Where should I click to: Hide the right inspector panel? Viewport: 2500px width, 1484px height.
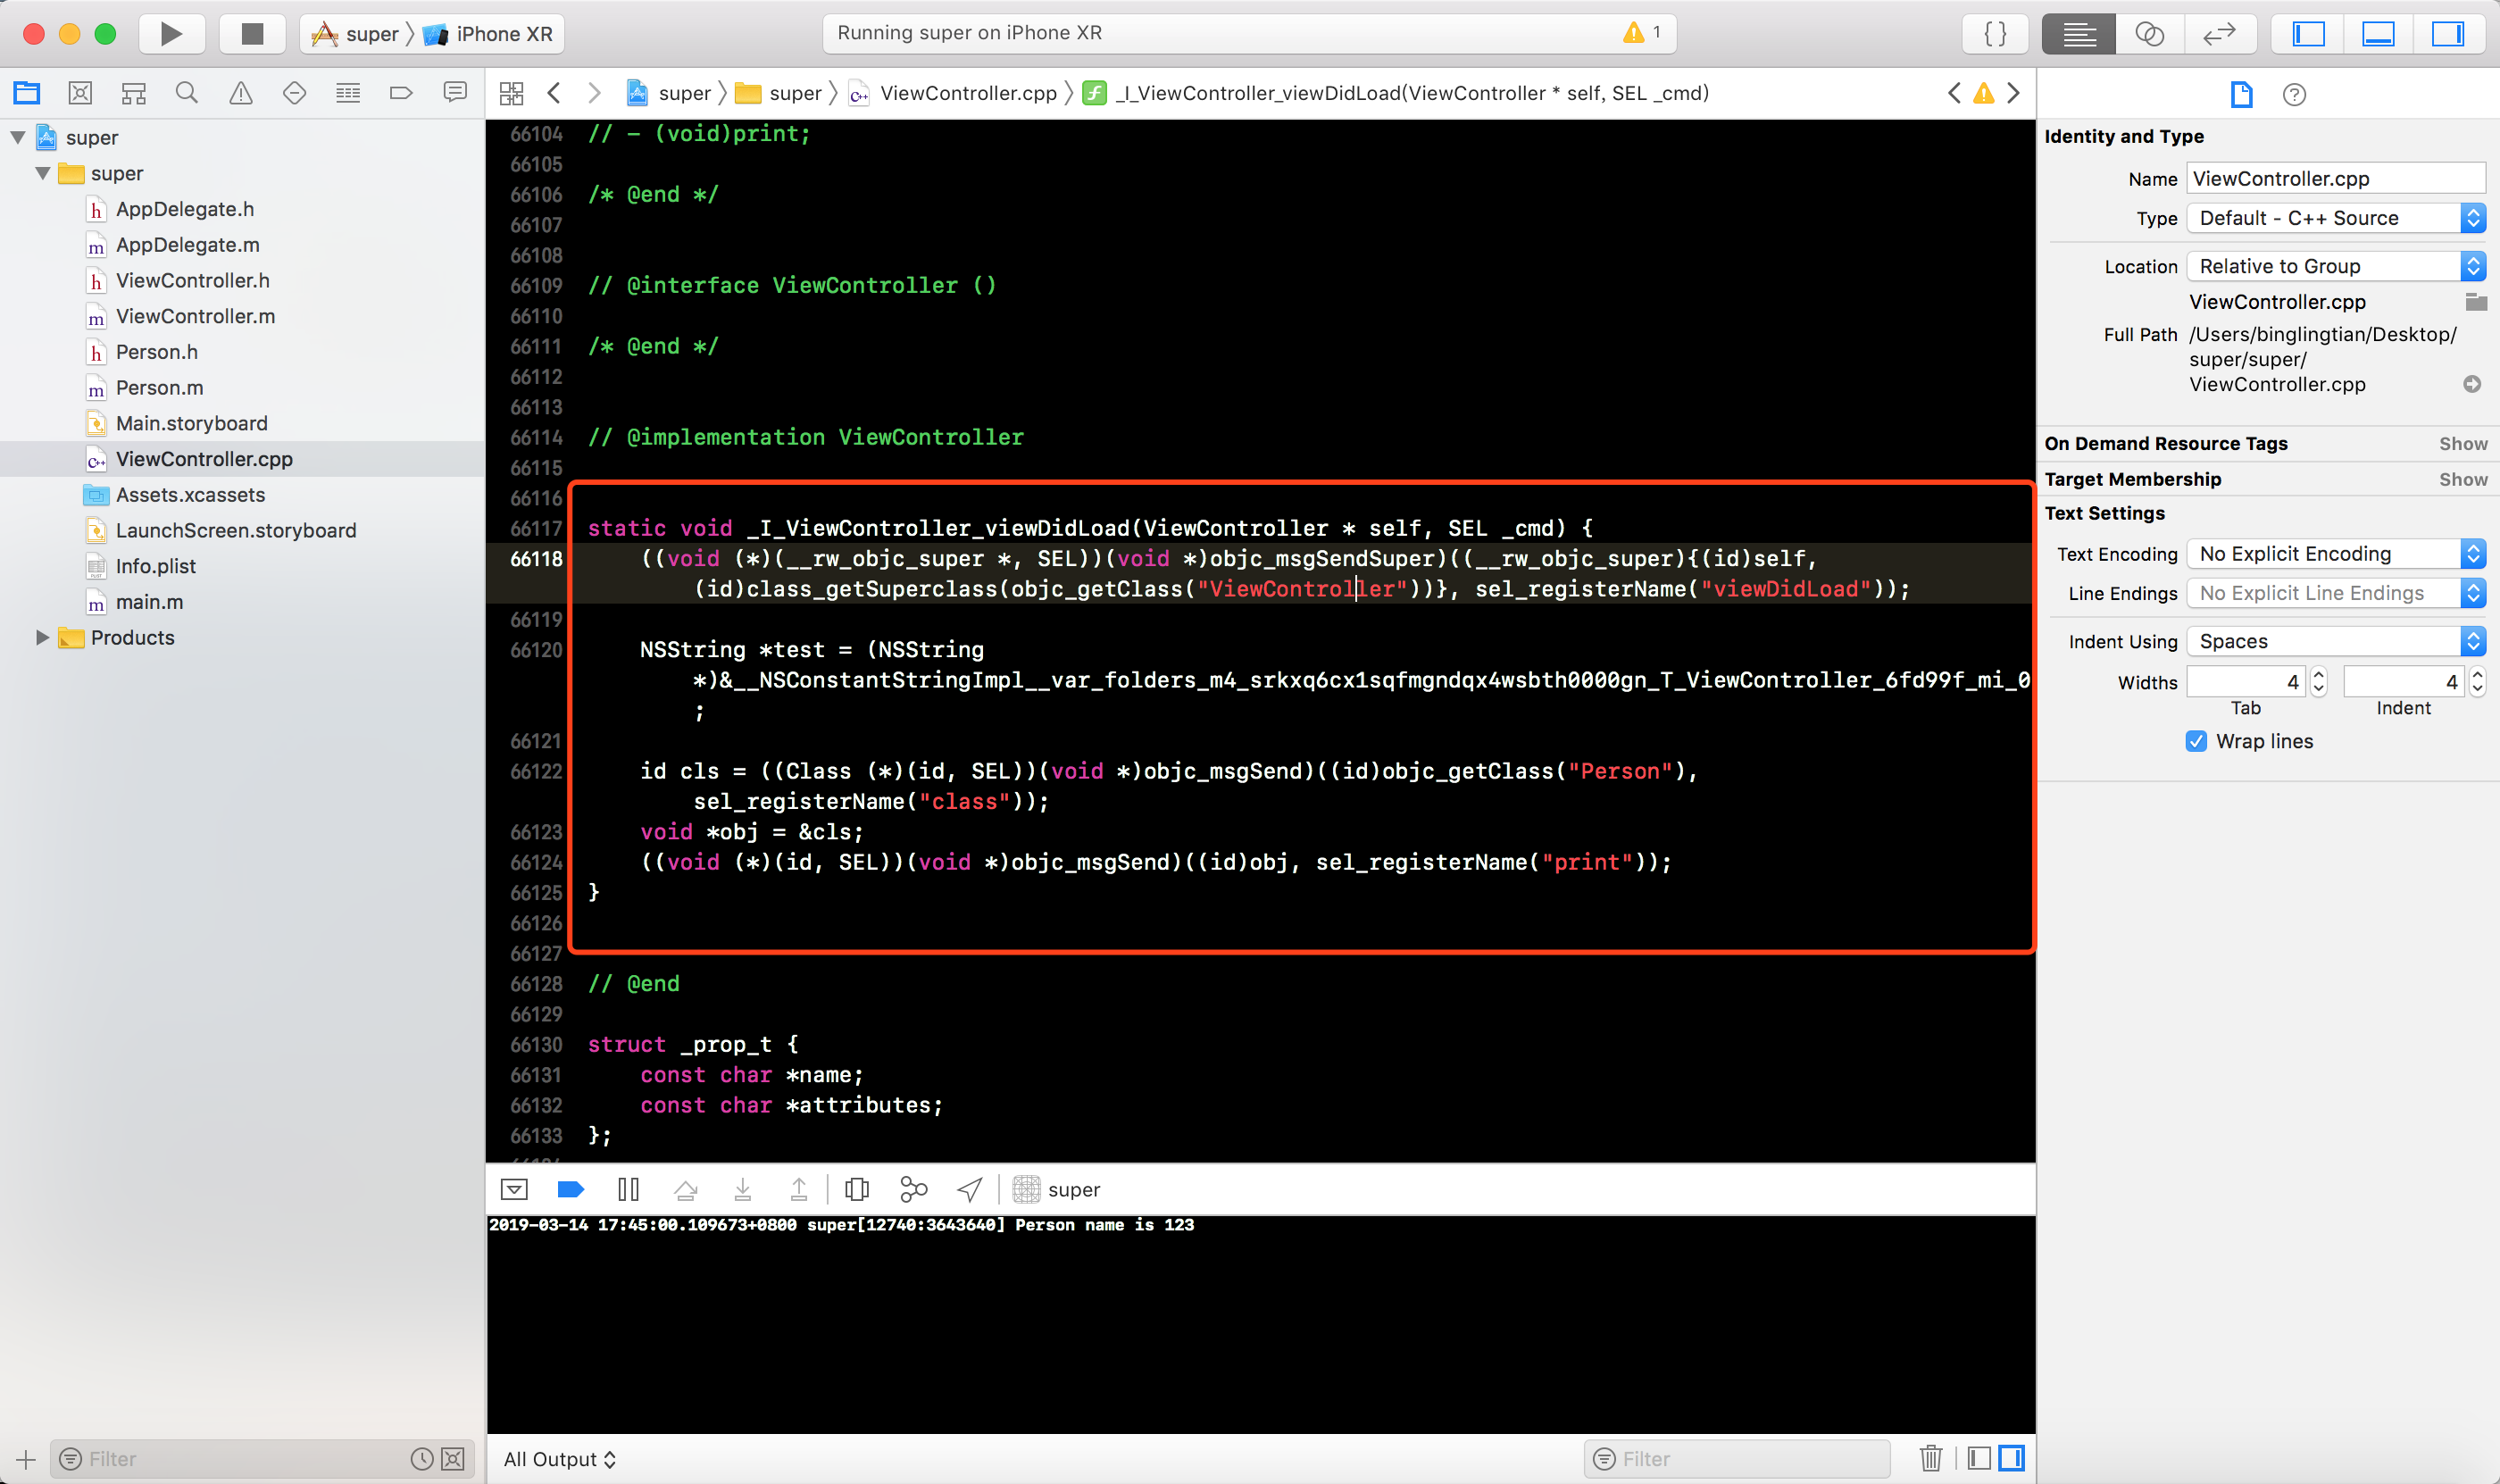click(x=2447, y=34)
